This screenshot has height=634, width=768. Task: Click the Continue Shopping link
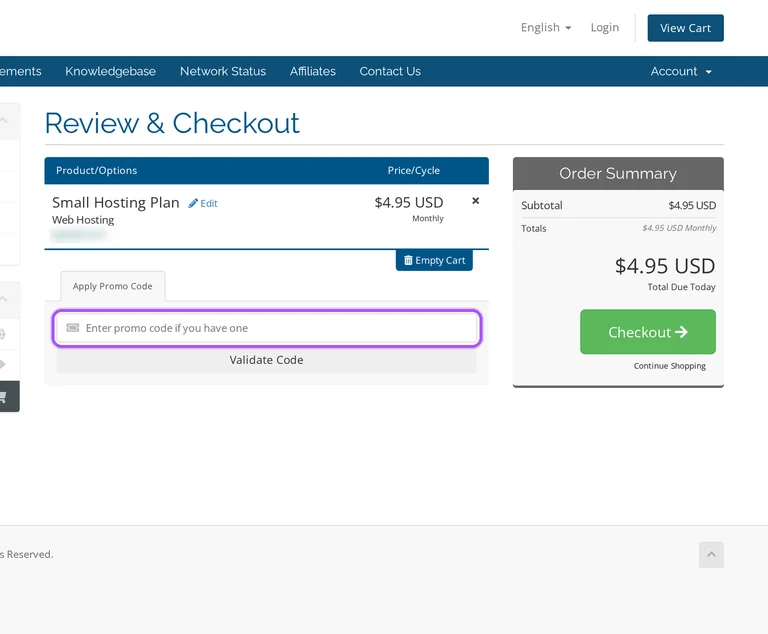pyautogui.click(x=670, y=366)
